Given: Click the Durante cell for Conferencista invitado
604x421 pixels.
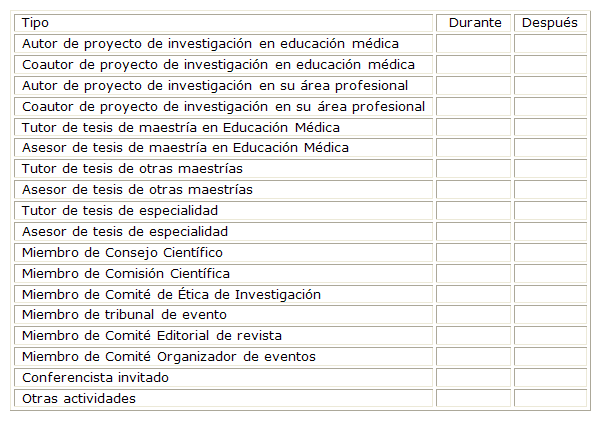Looking at the screenshot, I should tap(474, 377).
